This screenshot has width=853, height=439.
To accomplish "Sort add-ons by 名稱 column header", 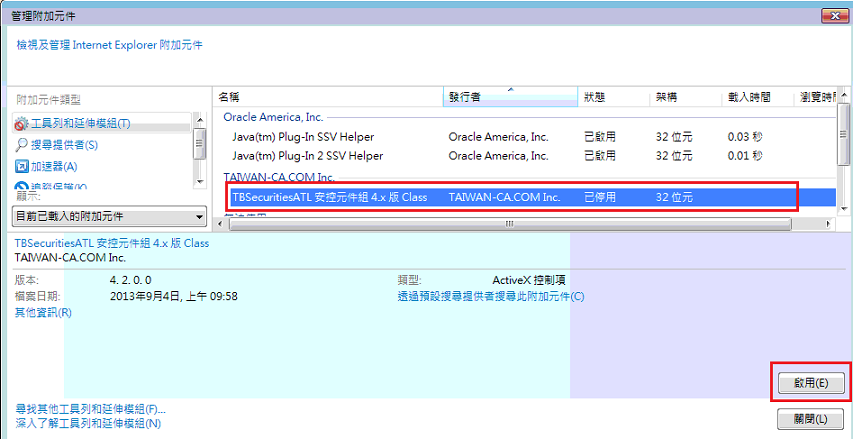I will point(328,97).
